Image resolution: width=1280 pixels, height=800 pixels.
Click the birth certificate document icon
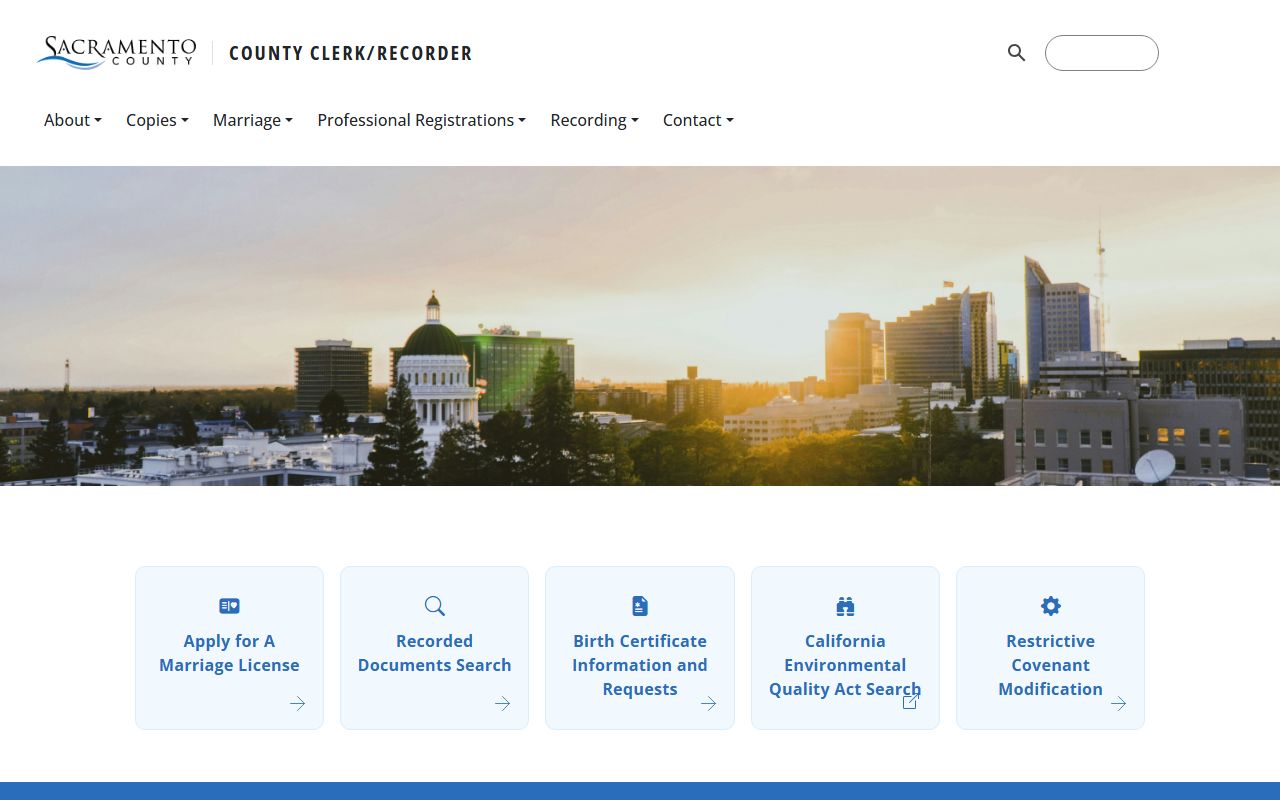pyautogui.click(x=640, y=606)
